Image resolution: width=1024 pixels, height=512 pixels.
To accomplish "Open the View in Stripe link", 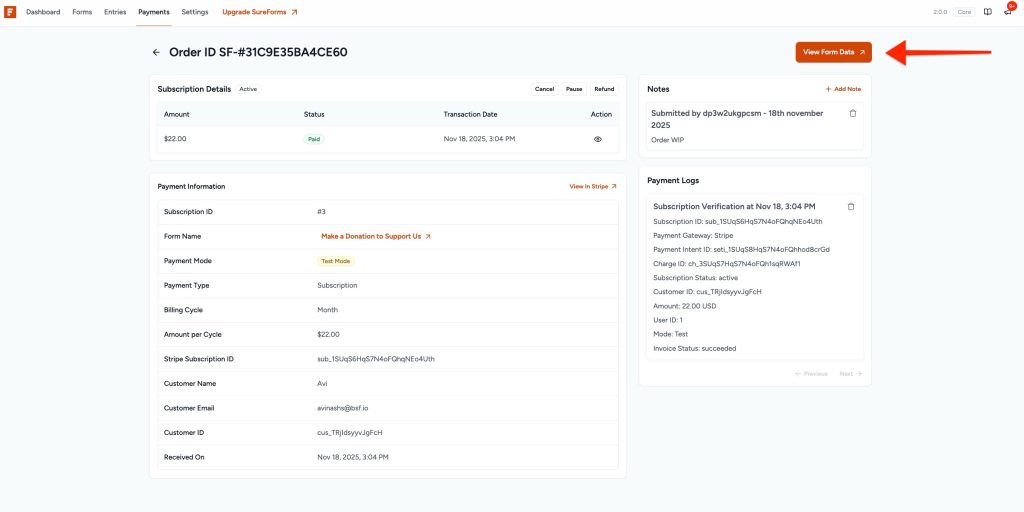I will [x=593, y=187].
